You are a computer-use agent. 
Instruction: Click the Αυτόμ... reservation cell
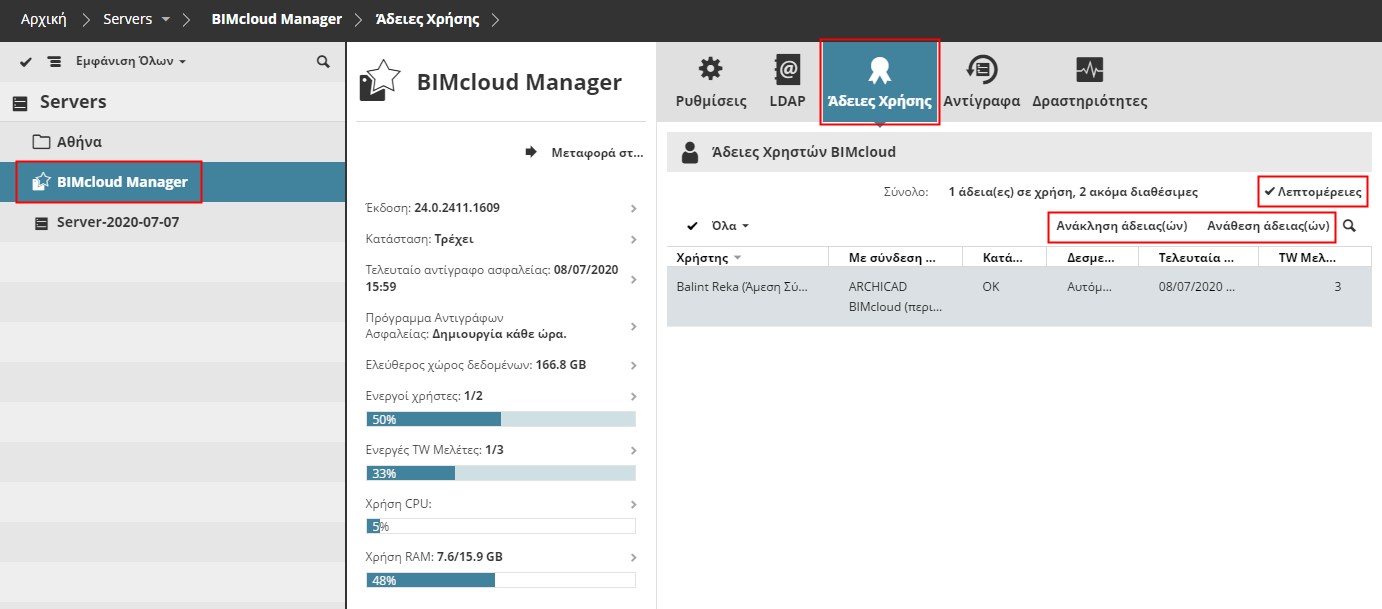tap(1090, 286)
